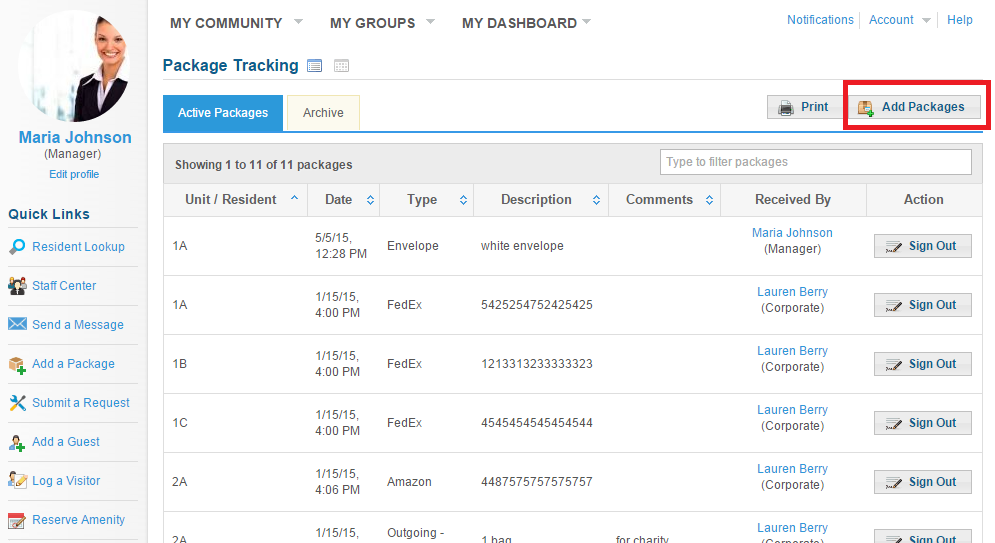This screenshot has width=995, height=543.
Task: Click the Submit a Request tools icon
Action: tap(17, 403)
